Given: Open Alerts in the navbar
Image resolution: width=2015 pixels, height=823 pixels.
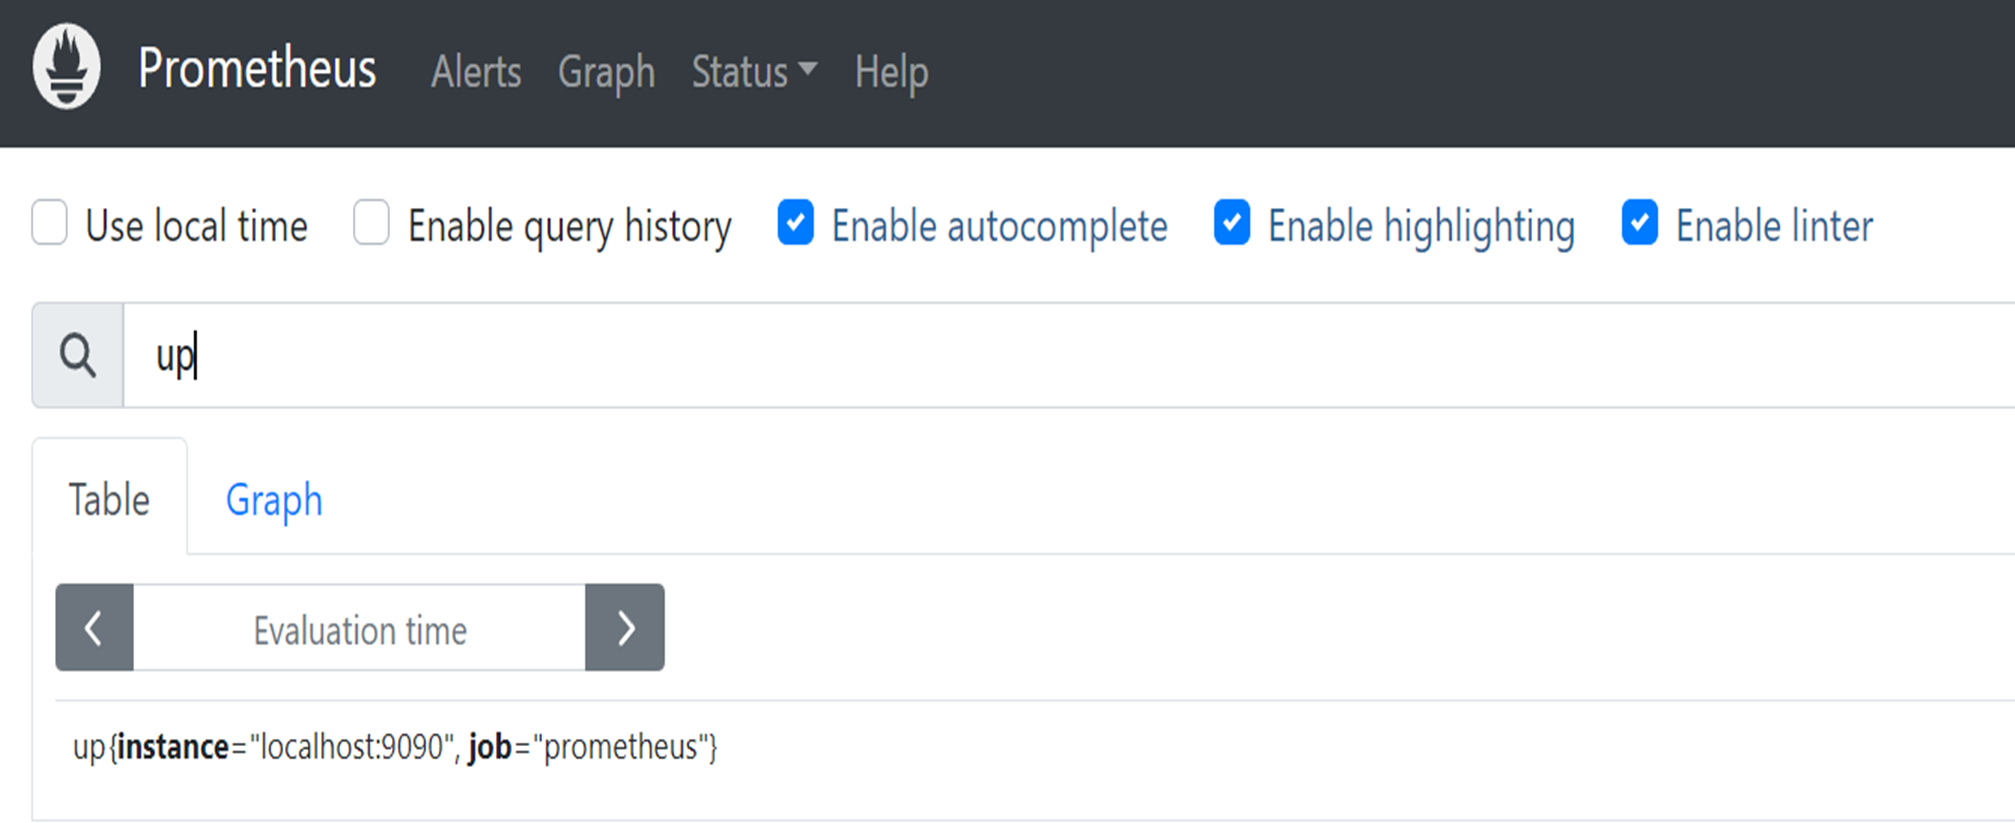Looking at the screenshot, I should pyautogui.click(x=476, y=72).
